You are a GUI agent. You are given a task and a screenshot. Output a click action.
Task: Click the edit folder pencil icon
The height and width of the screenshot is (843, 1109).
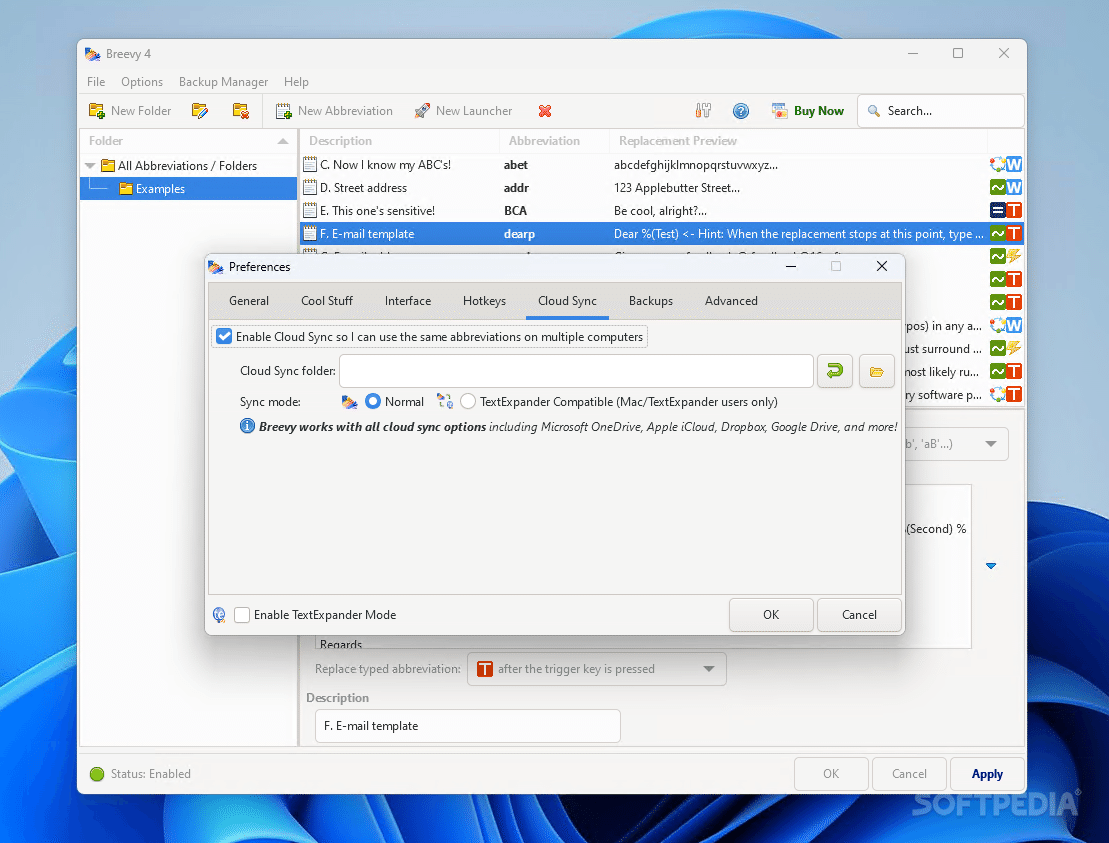tap(199, 111)
